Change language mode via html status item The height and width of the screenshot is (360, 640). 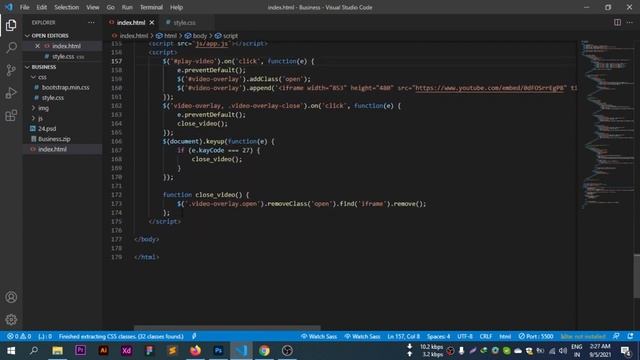pyautogui.click(x=505, y=336)
